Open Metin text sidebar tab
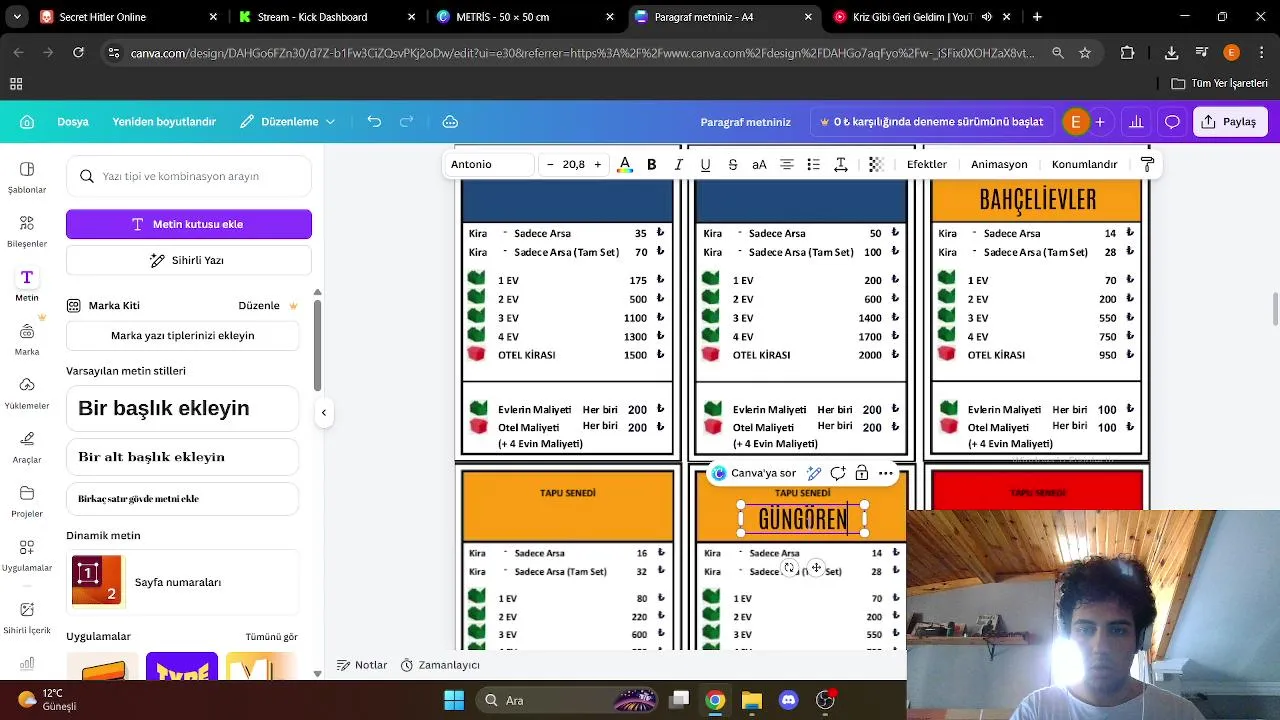The image size is (1280, 720). click(x=27, y=285)
